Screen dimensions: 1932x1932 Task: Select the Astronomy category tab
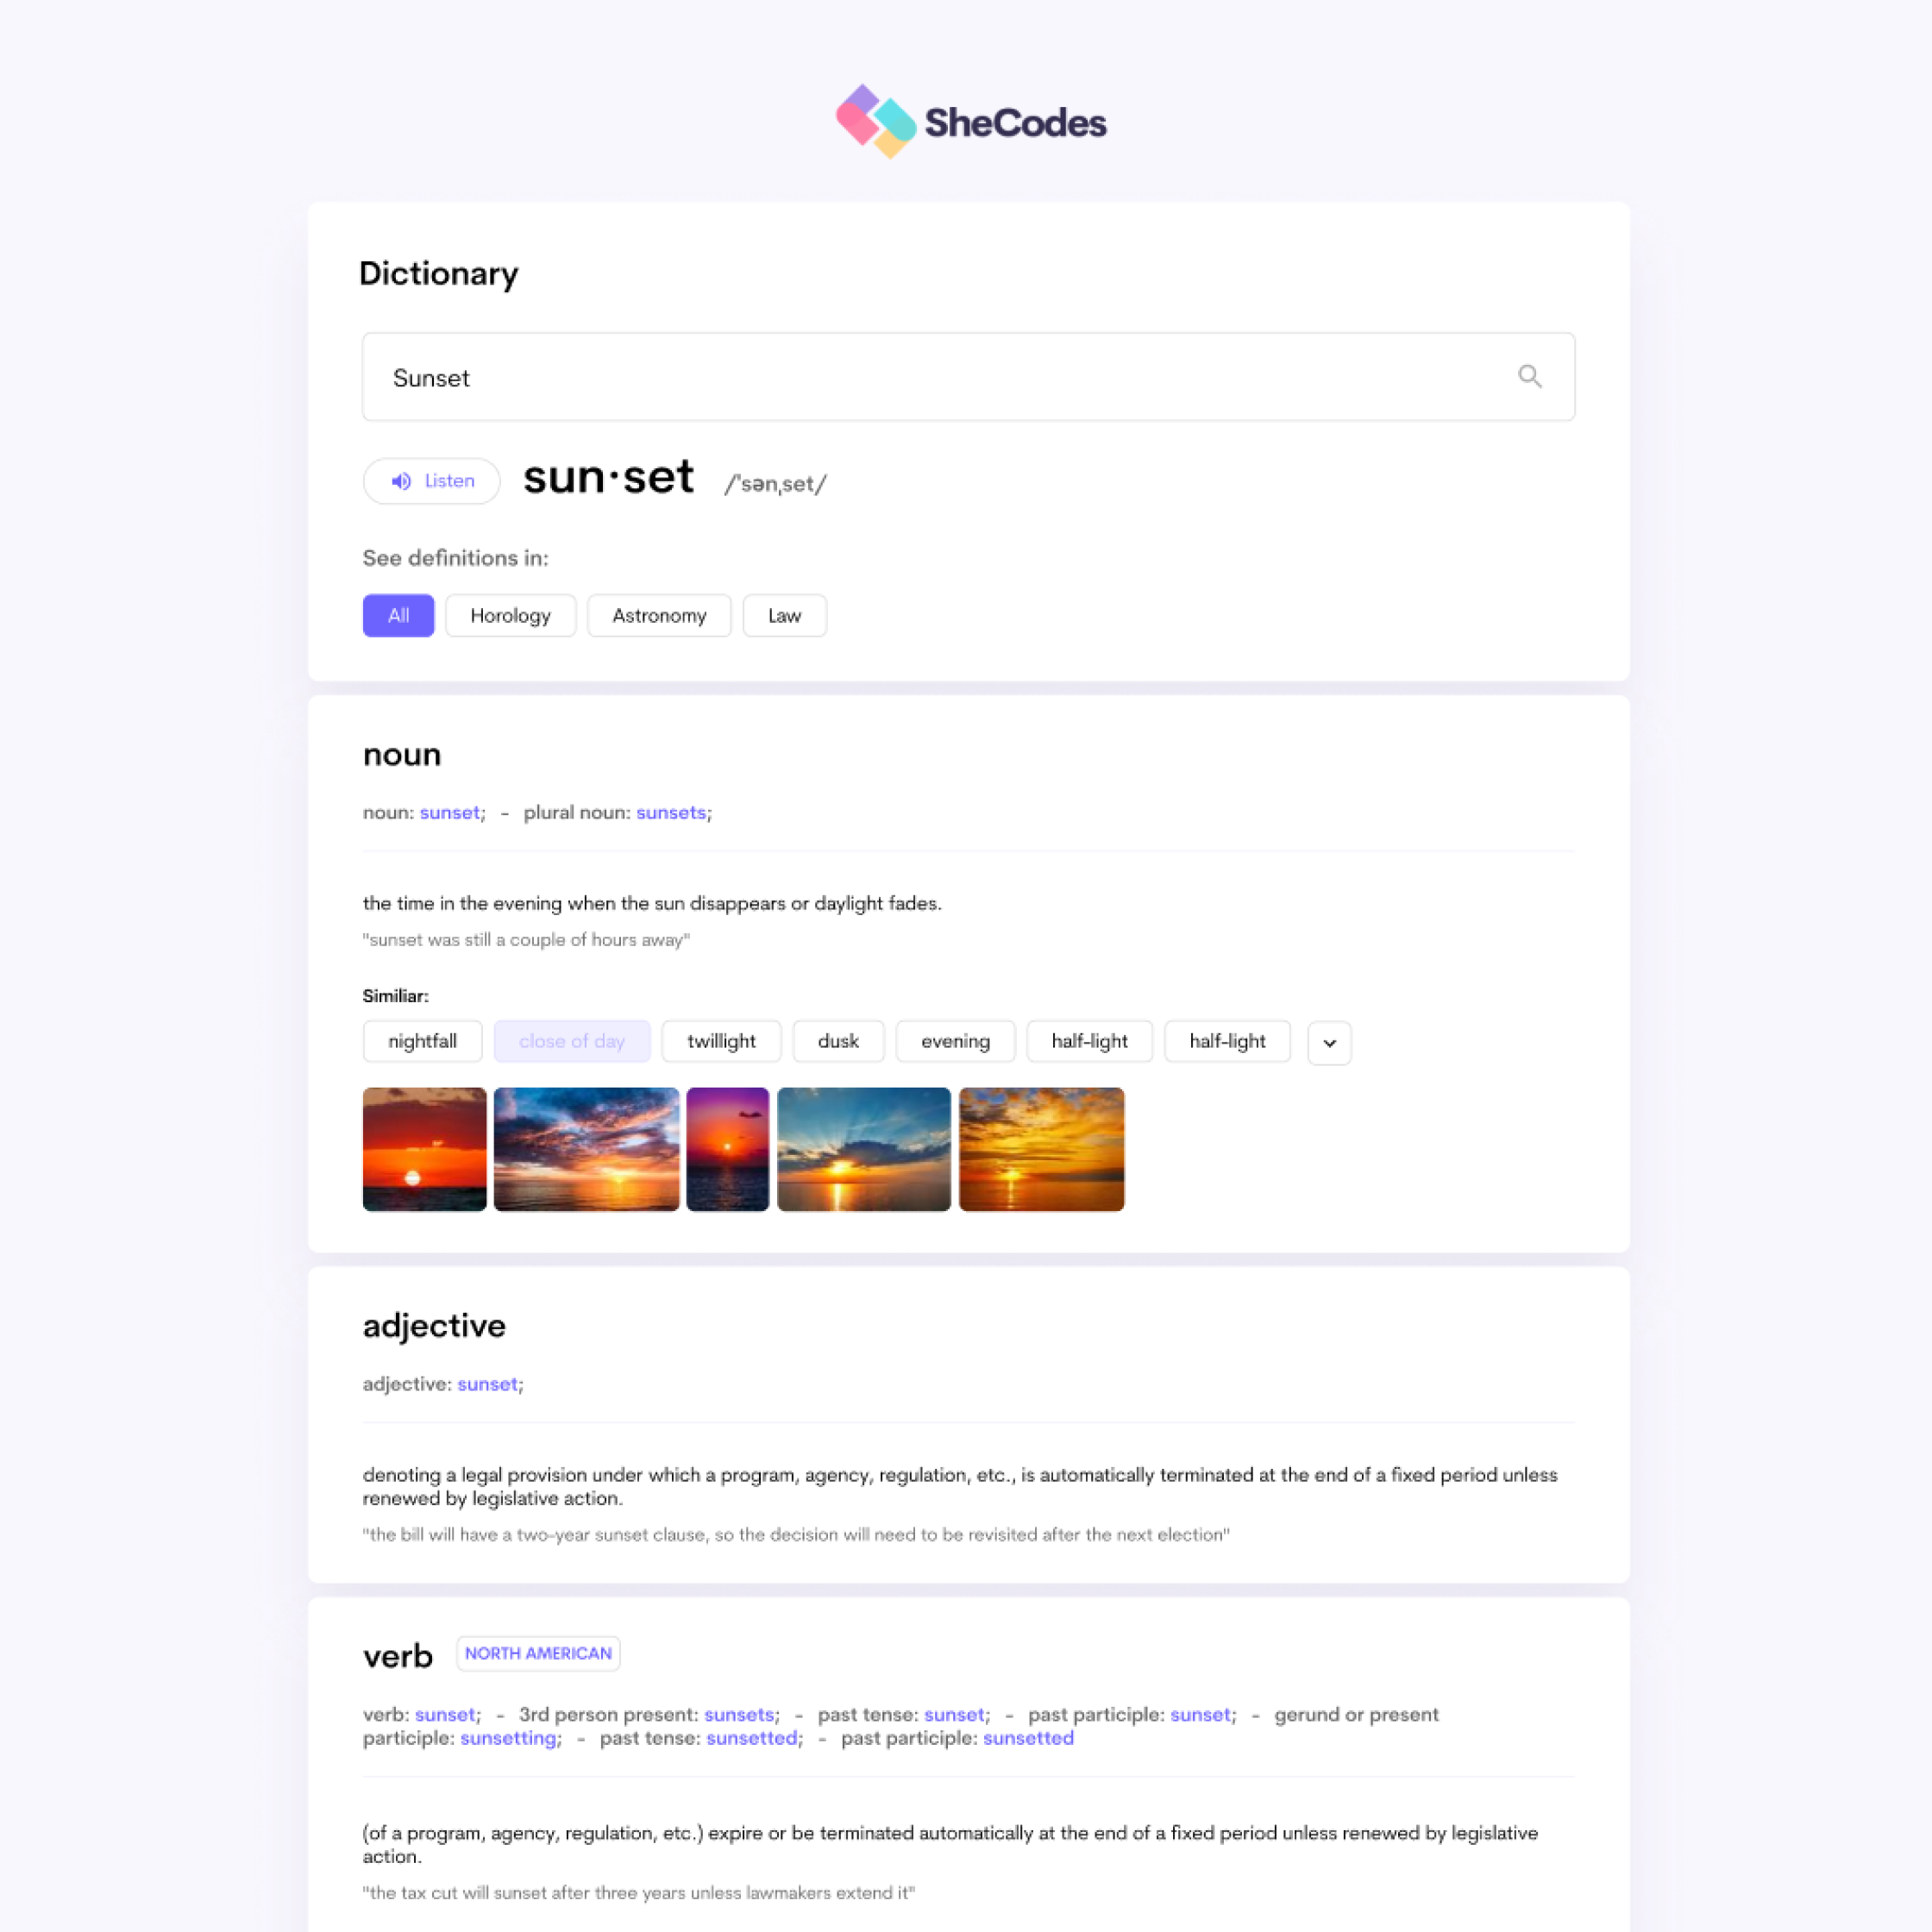(658, 616)
